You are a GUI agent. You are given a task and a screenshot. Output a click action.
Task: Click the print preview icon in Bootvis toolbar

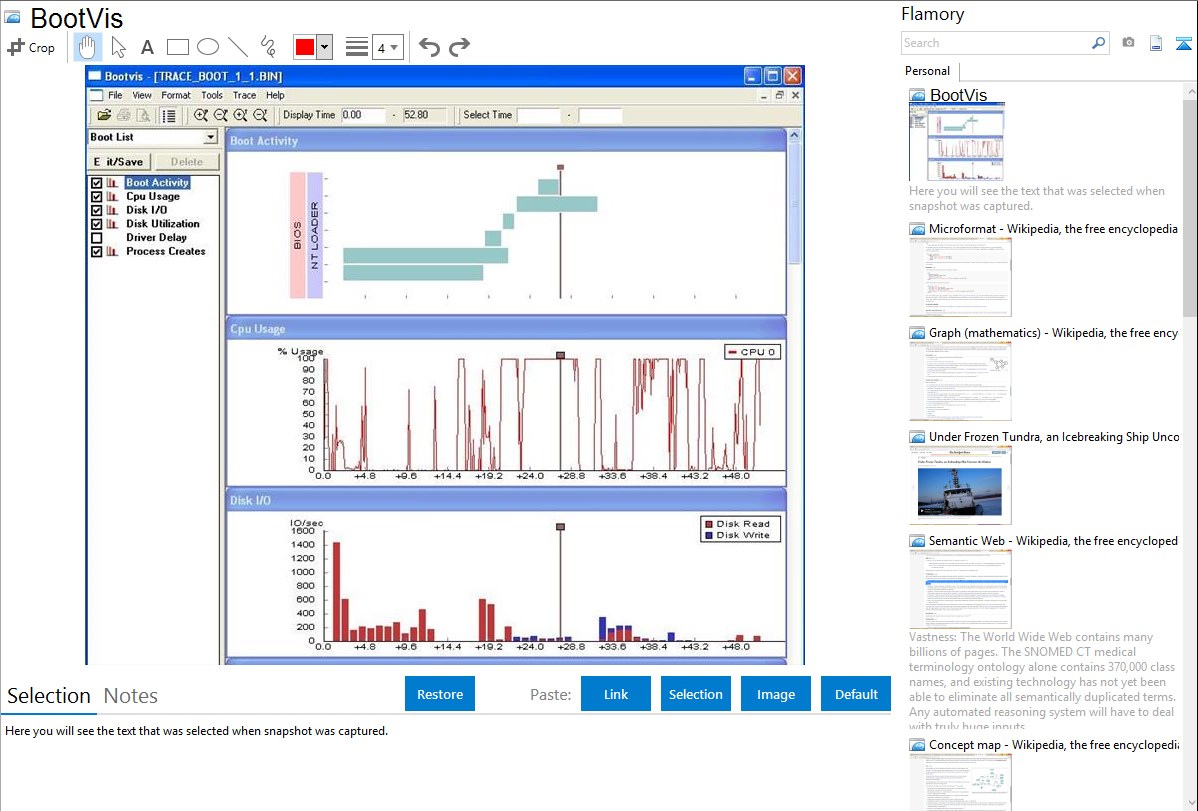pyautogui.click(x=143, y=115)
